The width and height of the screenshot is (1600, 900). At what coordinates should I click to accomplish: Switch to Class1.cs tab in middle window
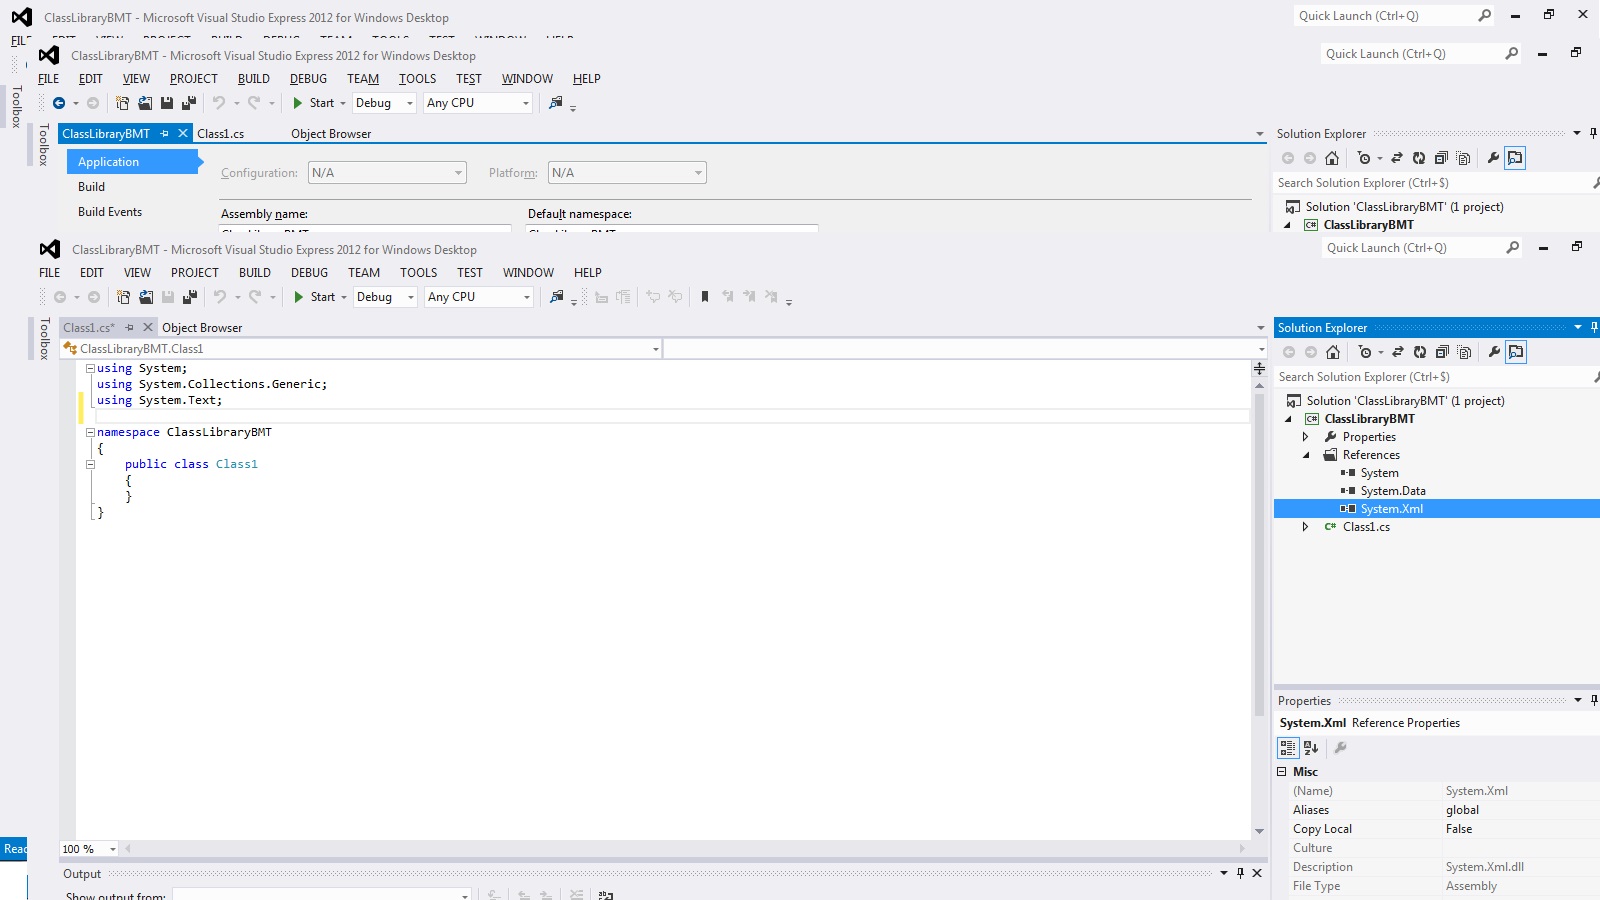coord(220,134)
